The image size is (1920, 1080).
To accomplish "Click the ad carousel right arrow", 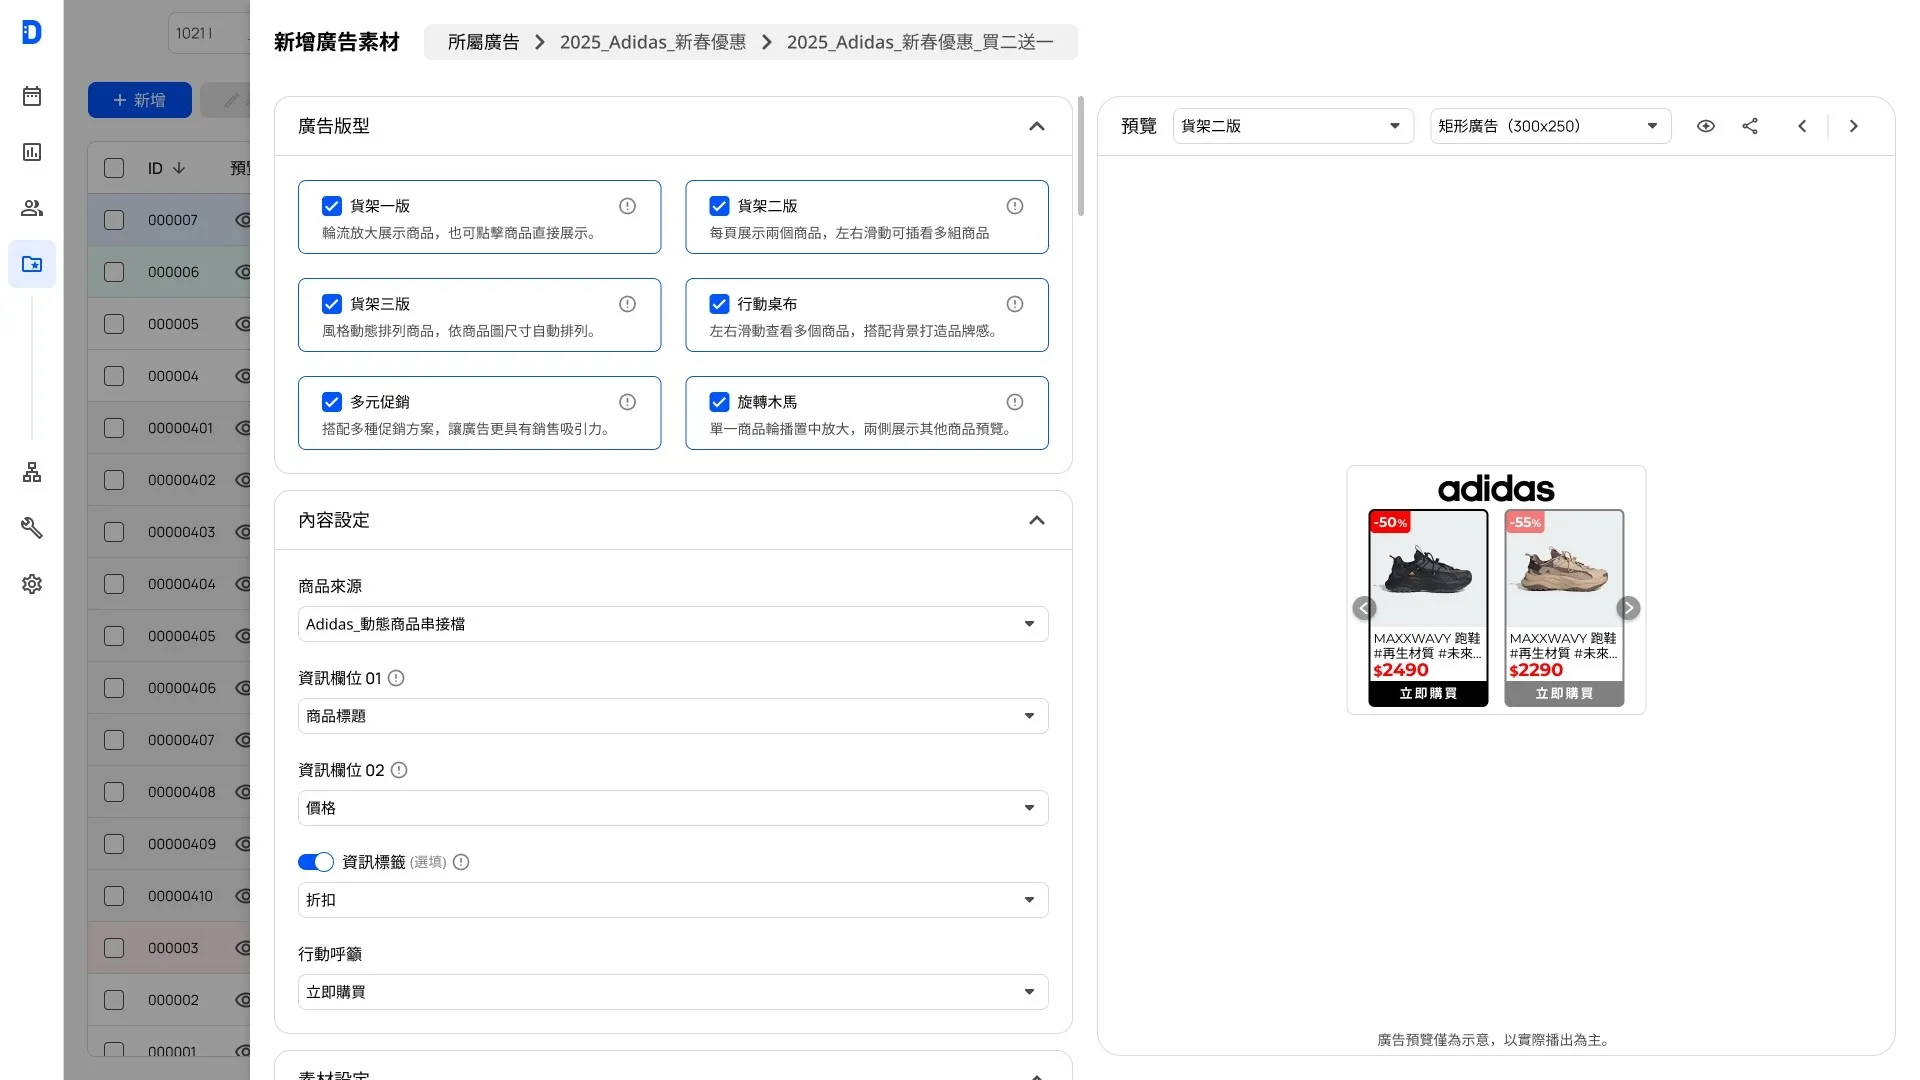I will 1628,608.
